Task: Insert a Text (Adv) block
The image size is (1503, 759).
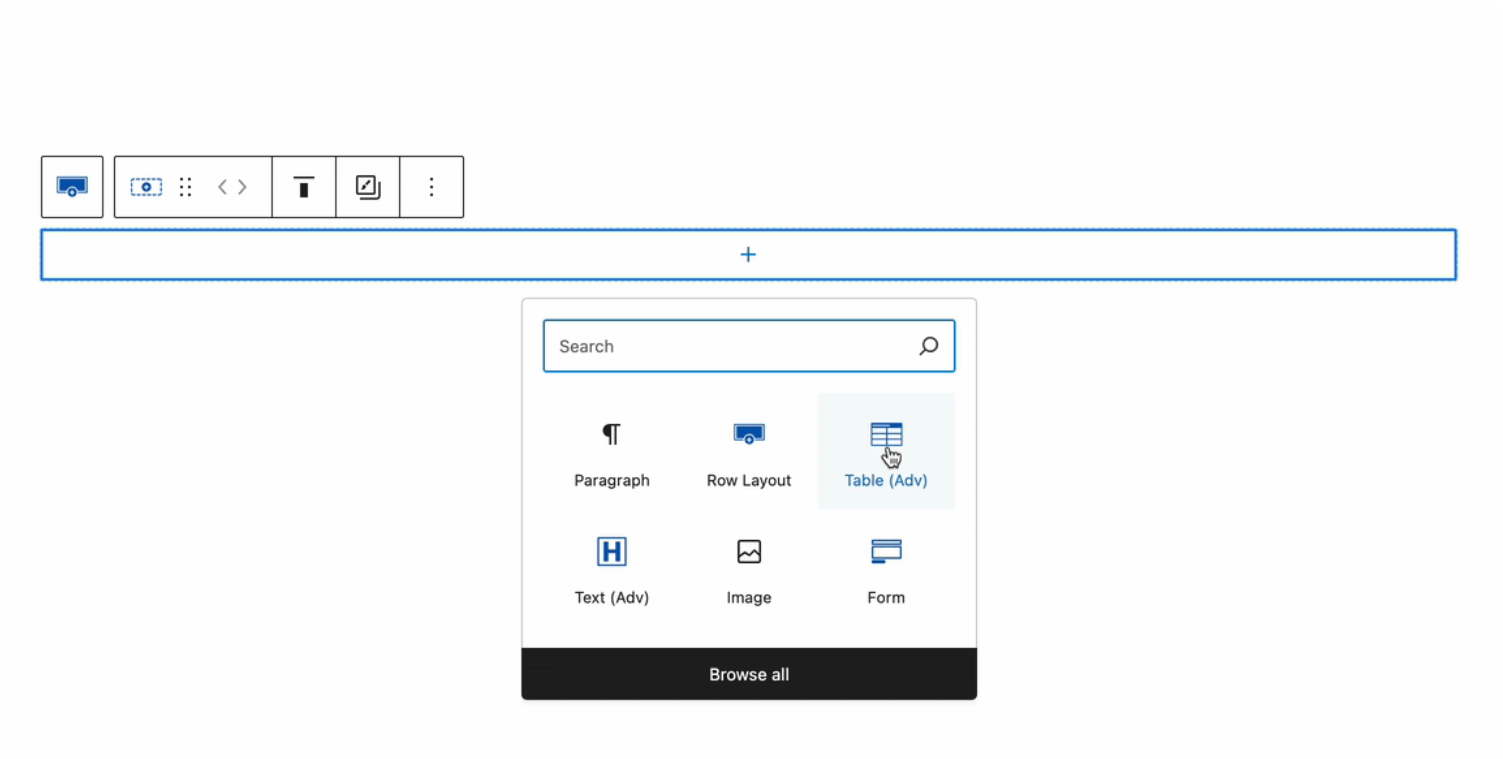Action: coord(611,551)
